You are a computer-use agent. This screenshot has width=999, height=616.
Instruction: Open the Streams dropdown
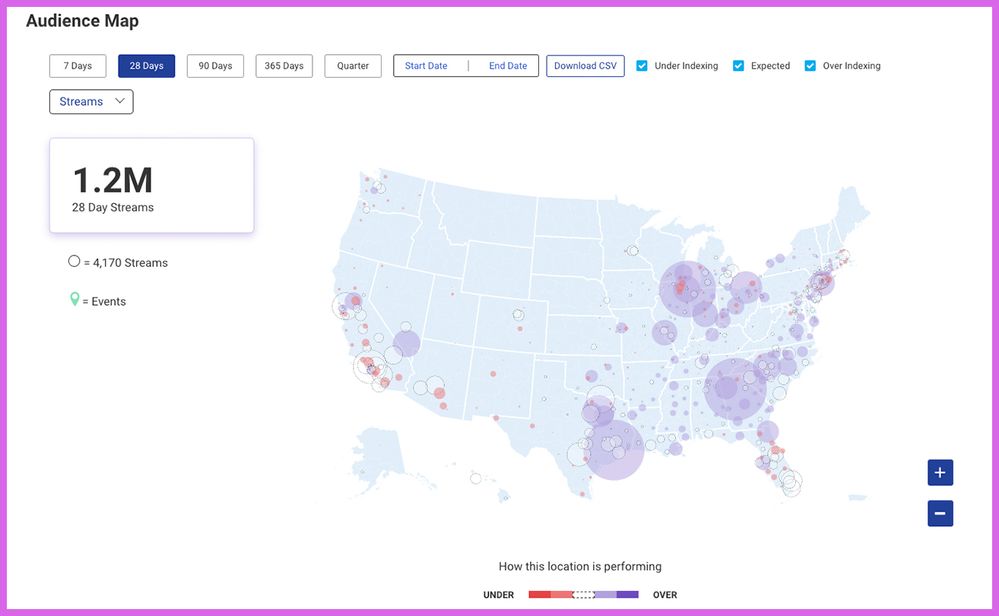(x=91, y=102)
